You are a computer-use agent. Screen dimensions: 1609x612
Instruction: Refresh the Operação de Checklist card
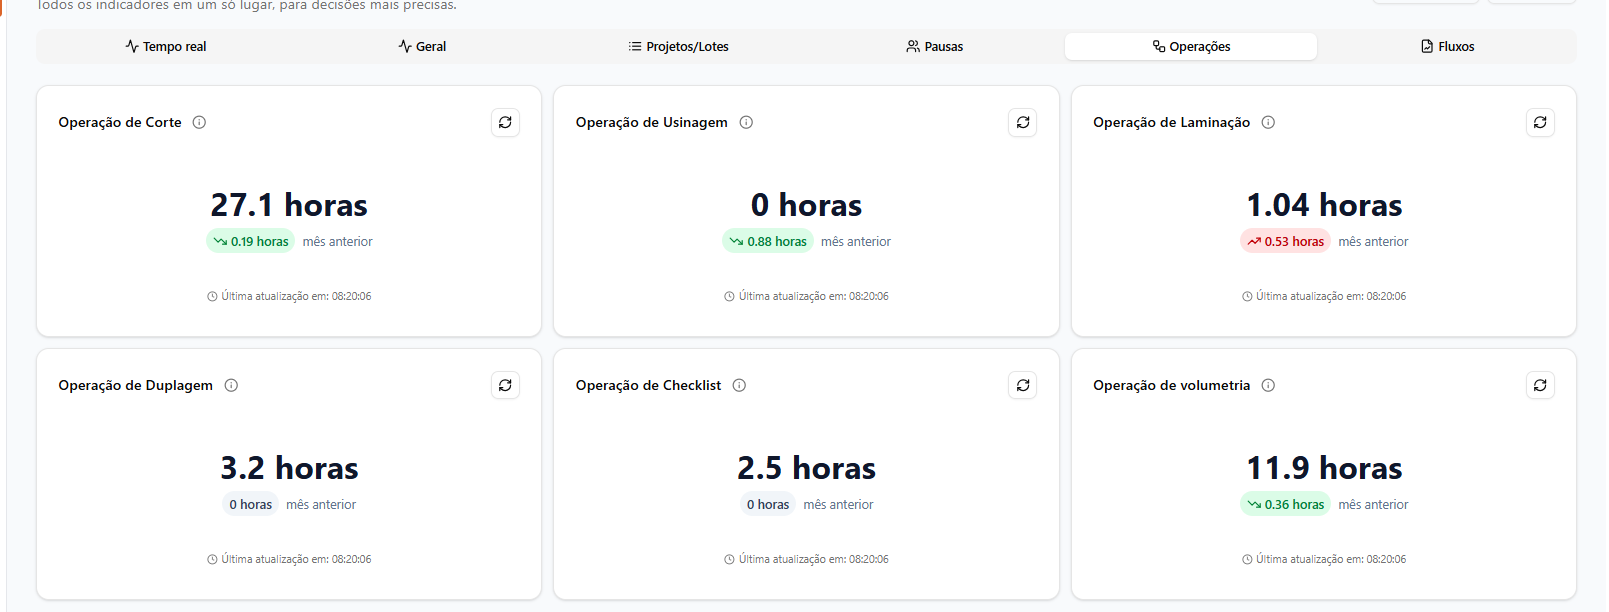click(x=1022, y=385)
